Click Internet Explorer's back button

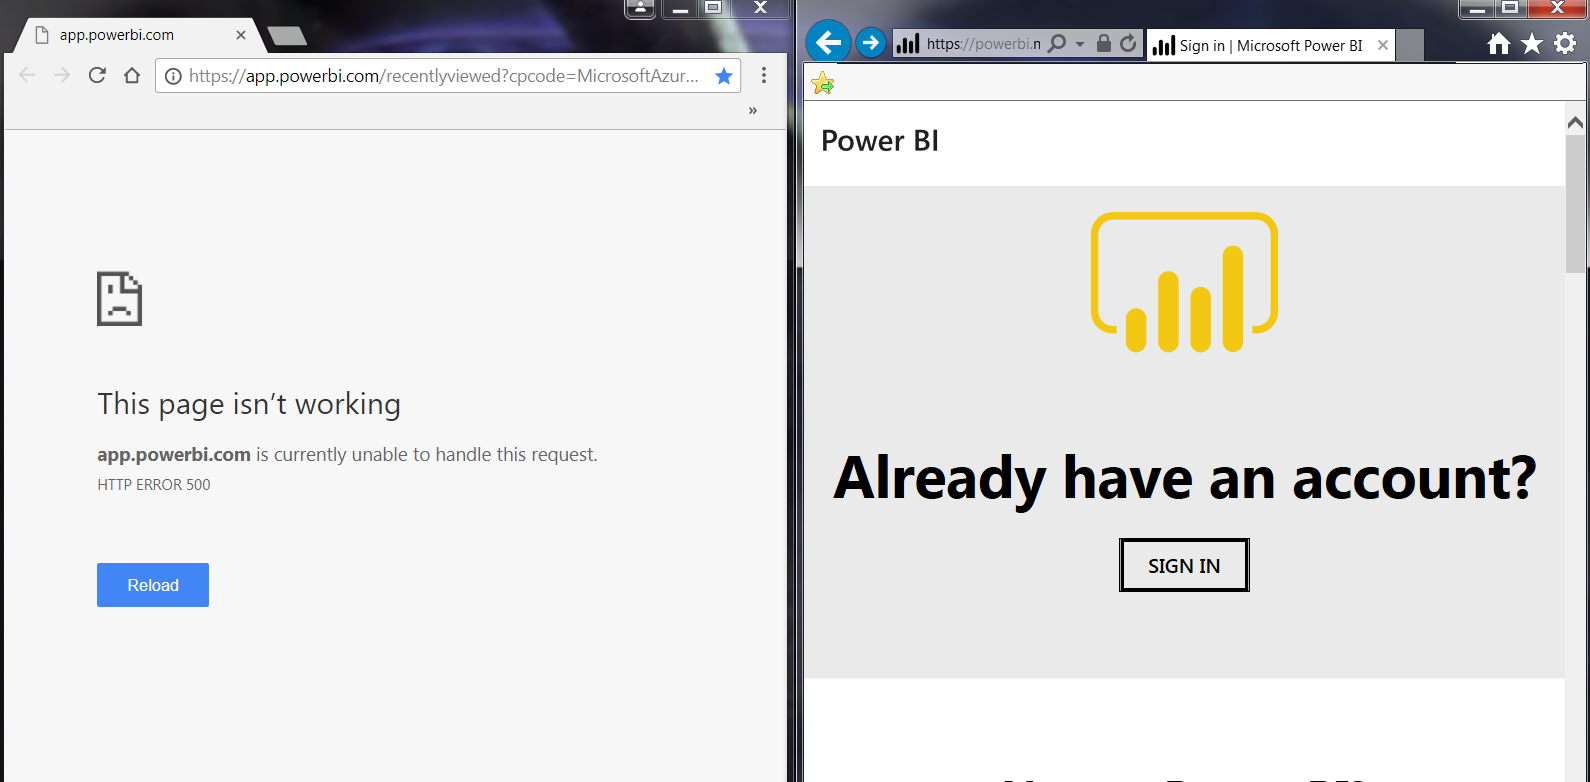[x=828, y=43]
